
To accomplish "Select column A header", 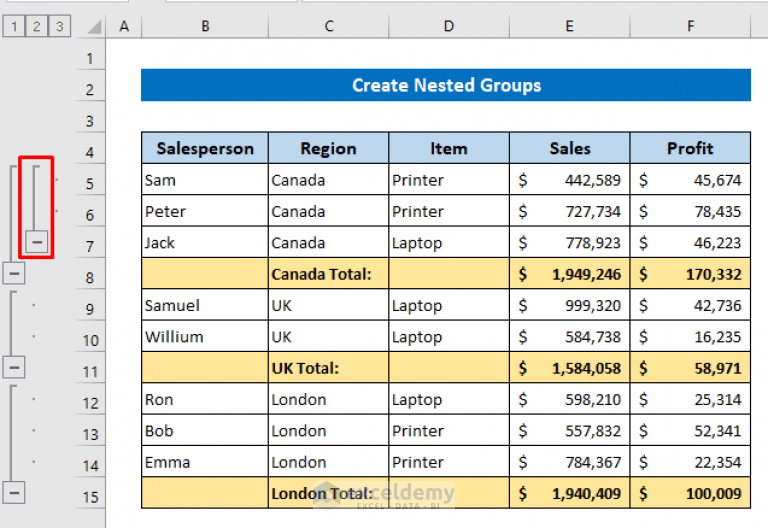I will [124, 26].
